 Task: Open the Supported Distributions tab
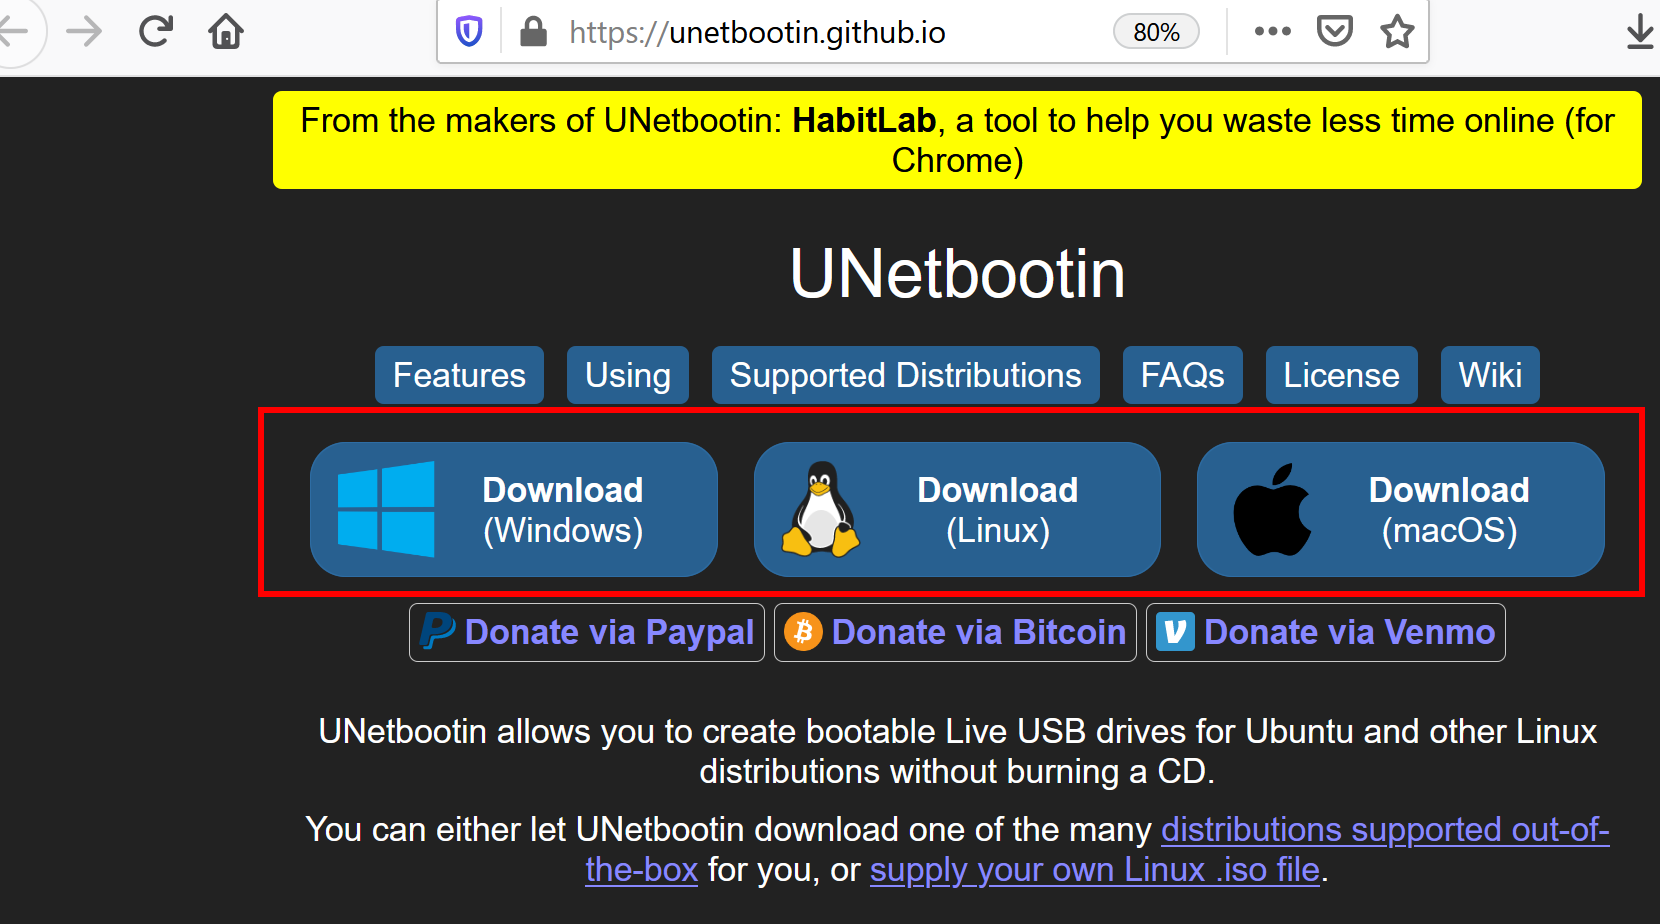[x=906, y=375]
